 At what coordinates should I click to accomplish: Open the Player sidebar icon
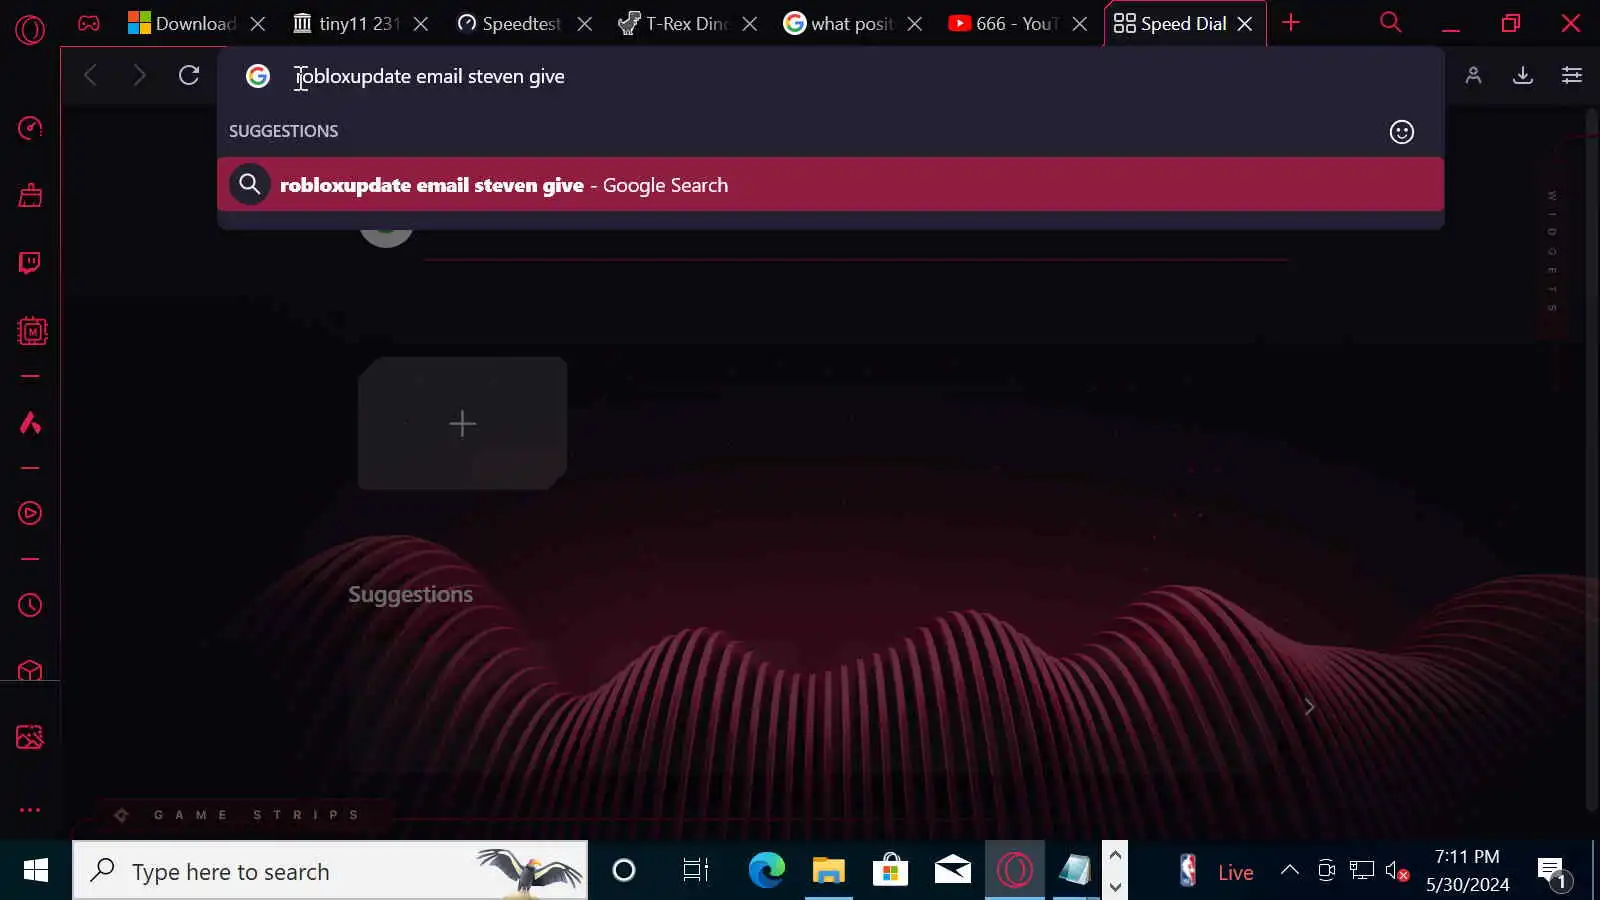coord(30,513)
